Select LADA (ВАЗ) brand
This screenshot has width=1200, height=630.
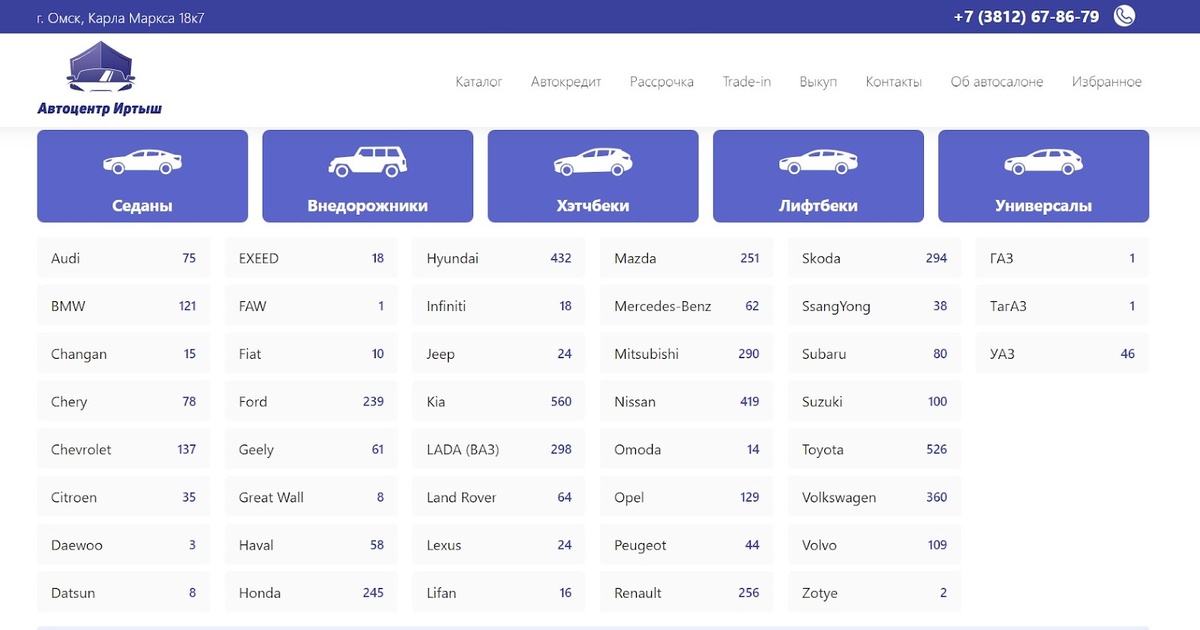point(499,450)
